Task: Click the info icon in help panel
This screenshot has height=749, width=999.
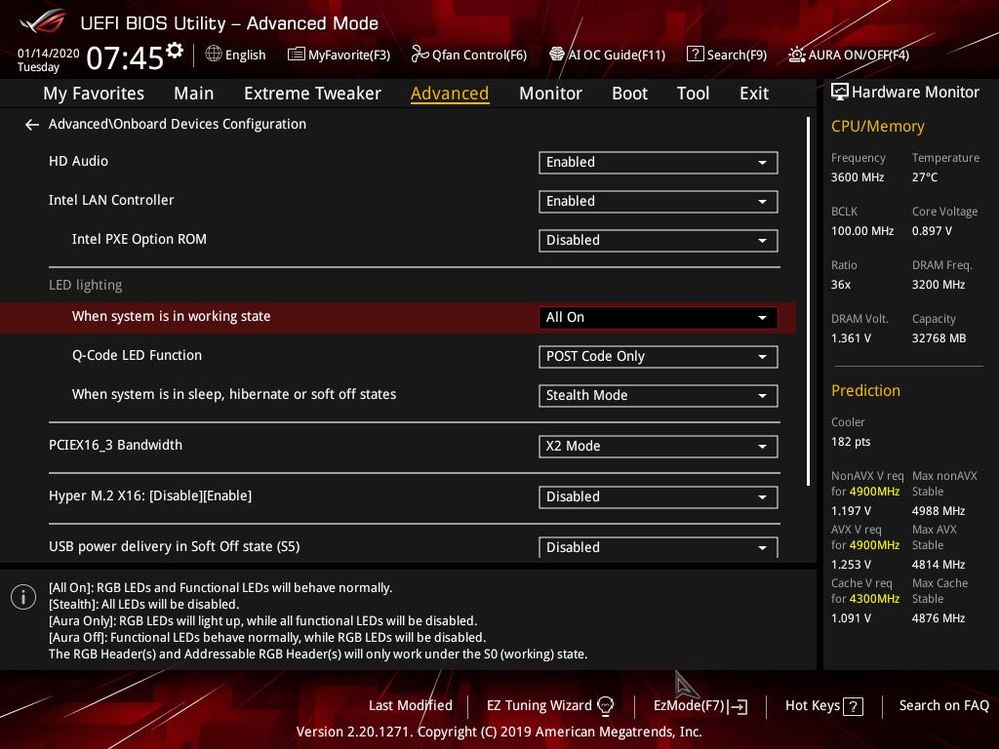Action: pyautogui.click(x=24, y=597)
